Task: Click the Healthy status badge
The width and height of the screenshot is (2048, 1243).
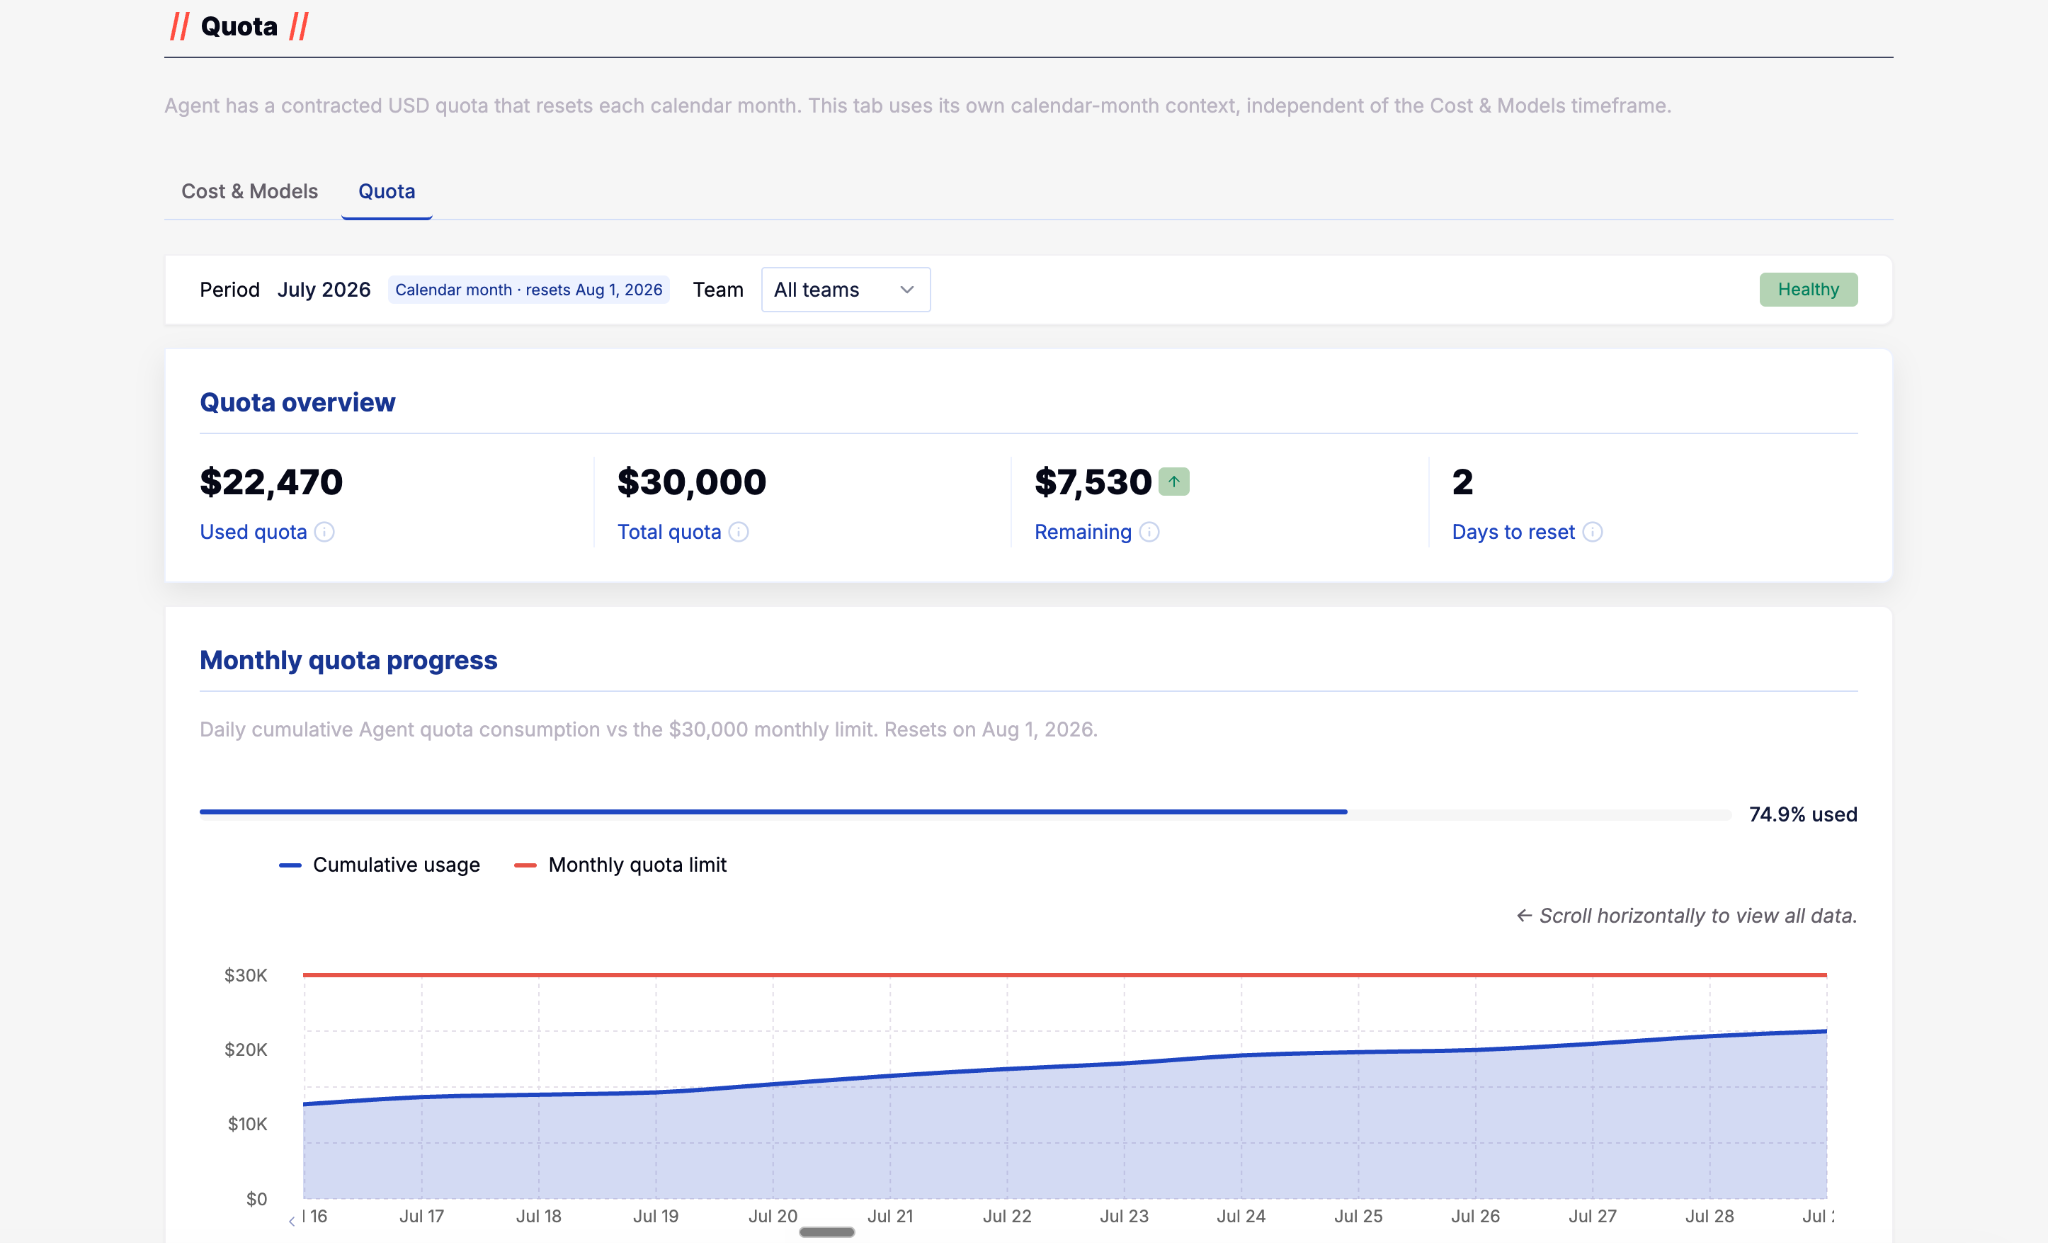Action: (1808, 290)
